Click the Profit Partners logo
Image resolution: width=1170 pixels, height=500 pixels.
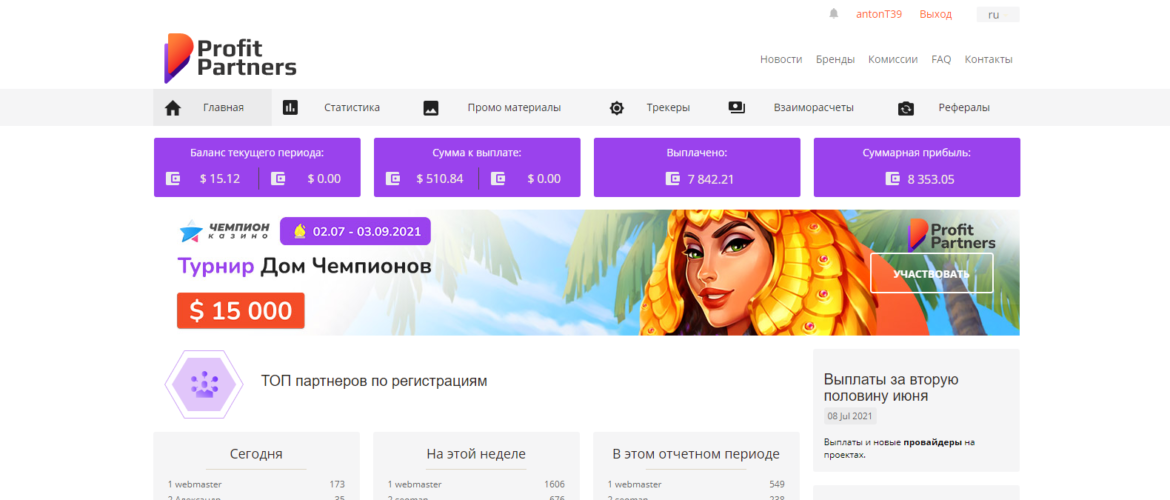230,58
